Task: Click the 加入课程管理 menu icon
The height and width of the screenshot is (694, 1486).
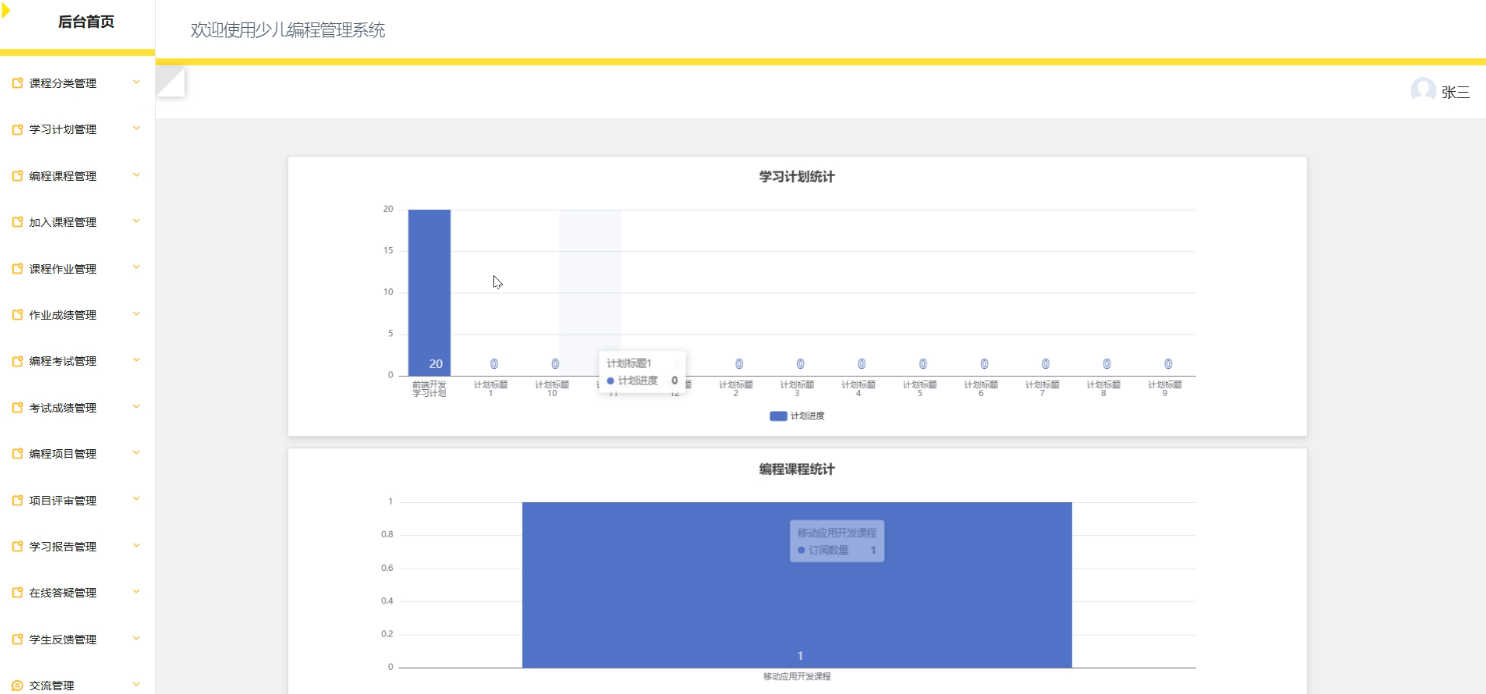Action: 17,222
